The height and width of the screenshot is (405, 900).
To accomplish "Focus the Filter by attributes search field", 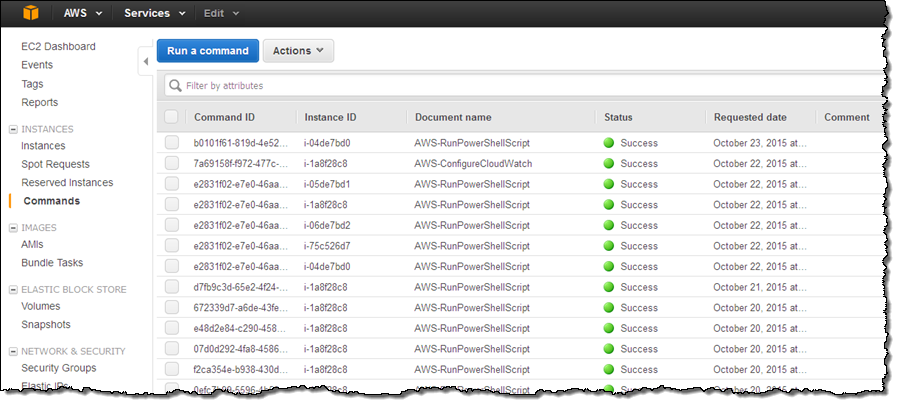I will pyautogui.click(x=520, y=86).
